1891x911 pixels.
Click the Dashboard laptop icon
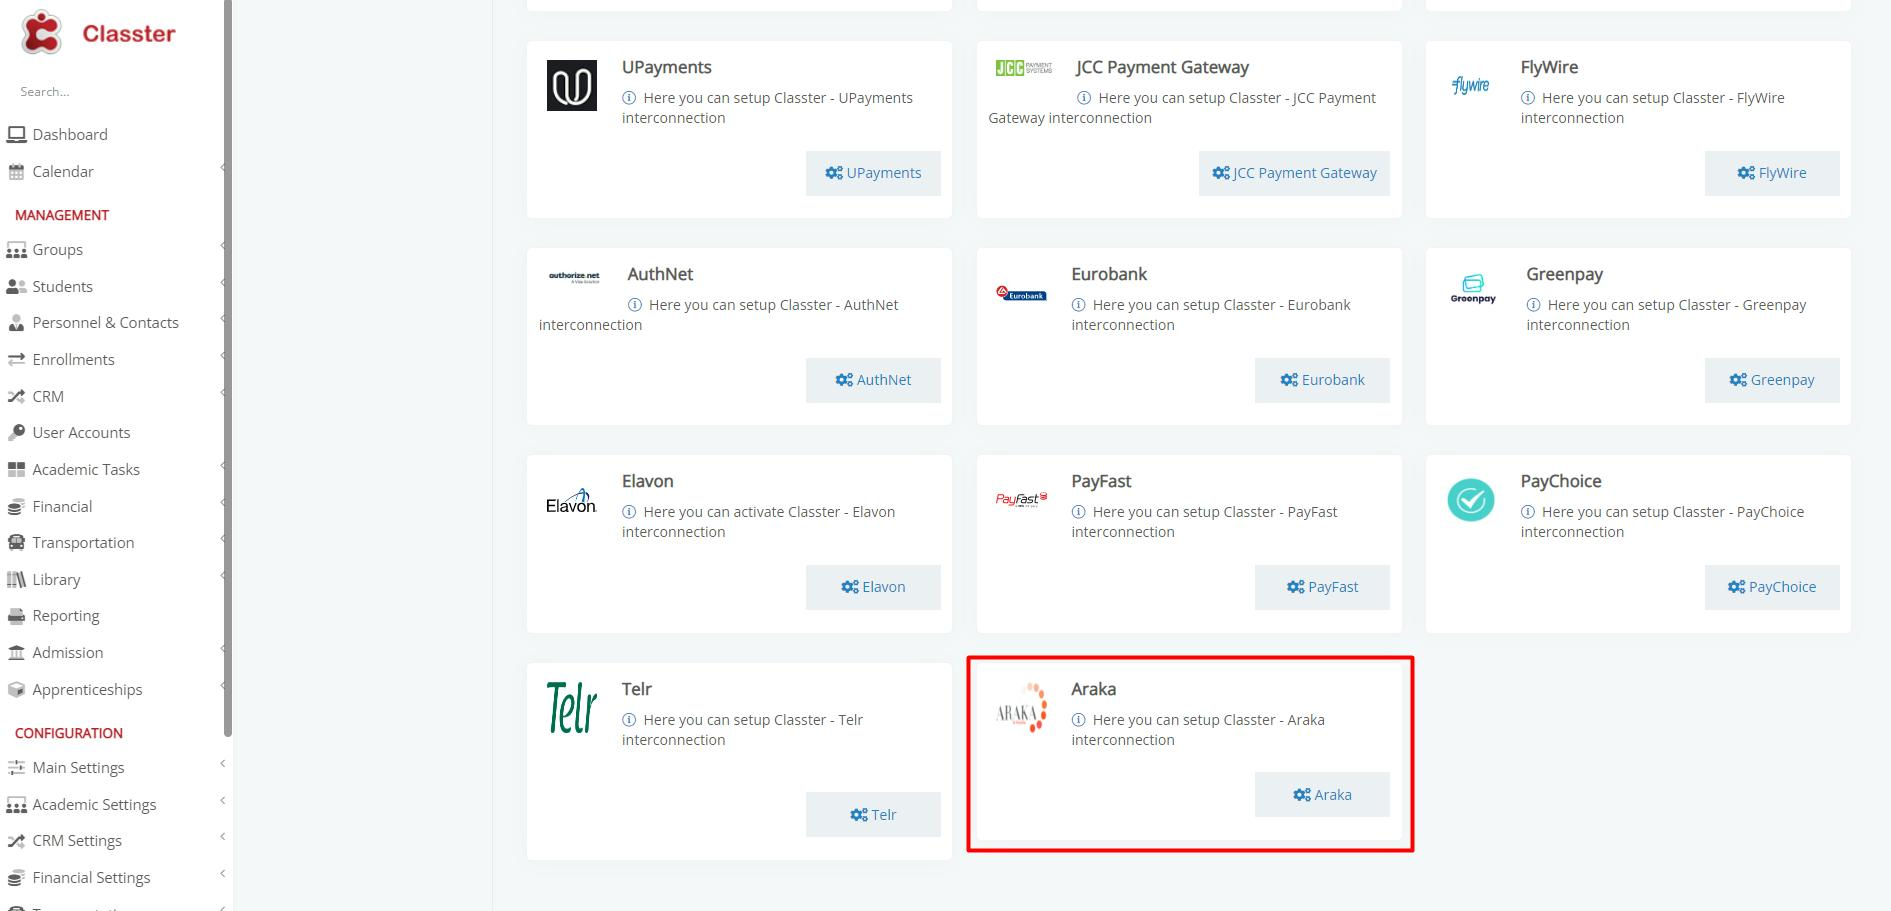coord(16,134)
